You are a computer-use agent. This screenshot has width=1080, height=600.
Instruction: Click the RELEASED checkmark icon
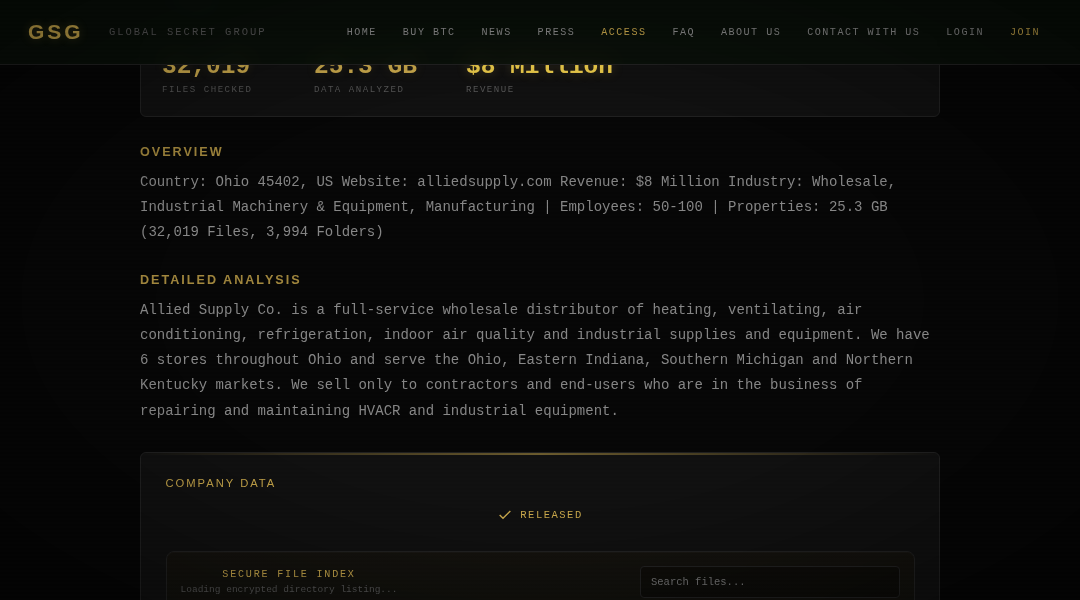[x=505, y=515]
